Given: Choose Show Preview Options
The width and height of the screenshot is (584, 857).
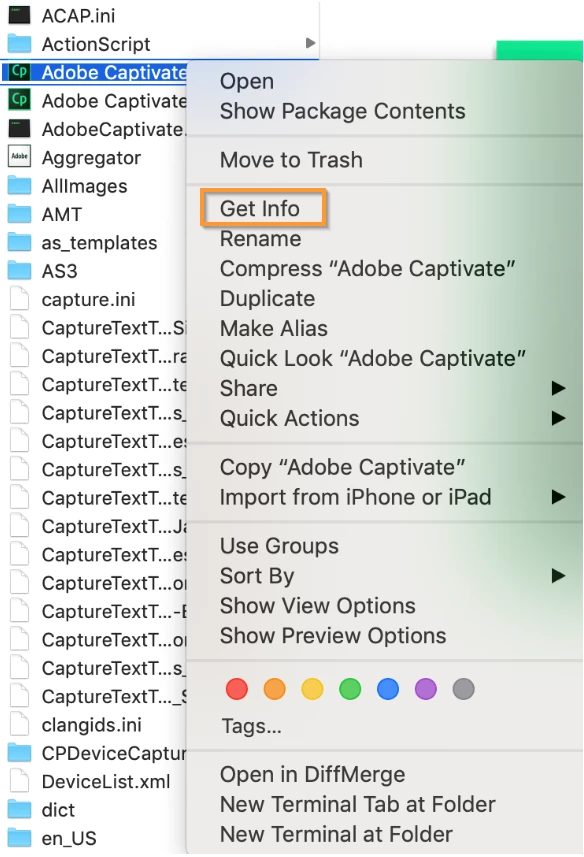Looking at the screenshot, I should point(333,636).
